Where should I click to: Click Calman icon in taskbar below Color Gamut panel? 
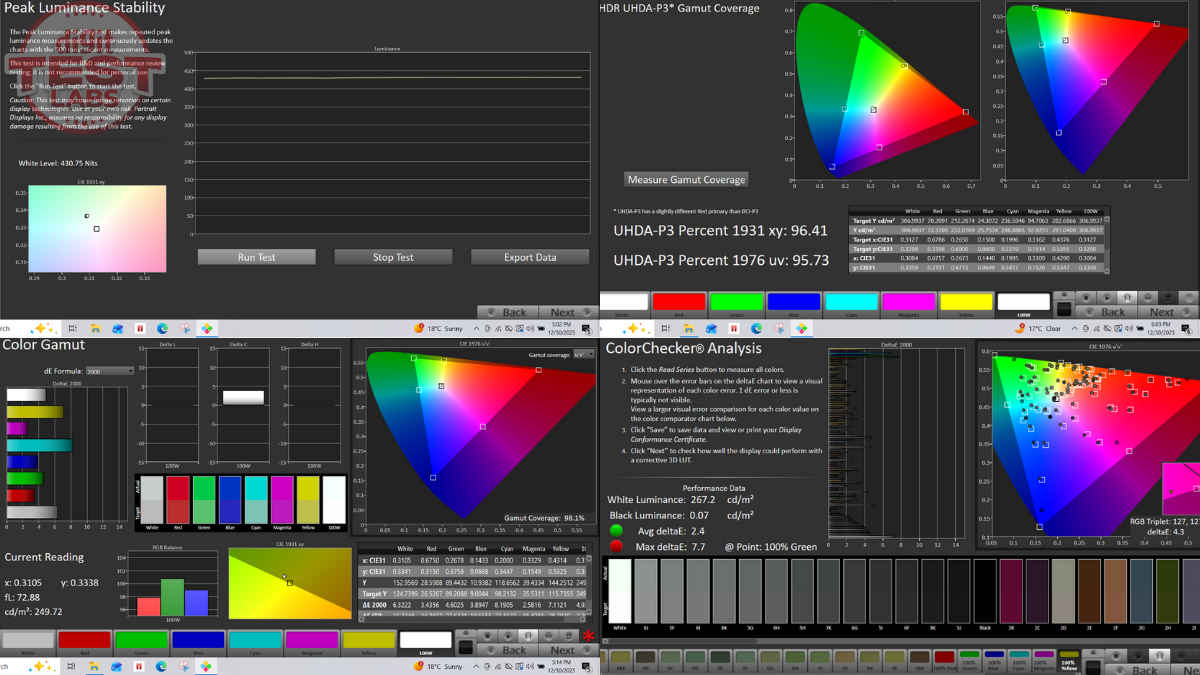tap(206, 666)
